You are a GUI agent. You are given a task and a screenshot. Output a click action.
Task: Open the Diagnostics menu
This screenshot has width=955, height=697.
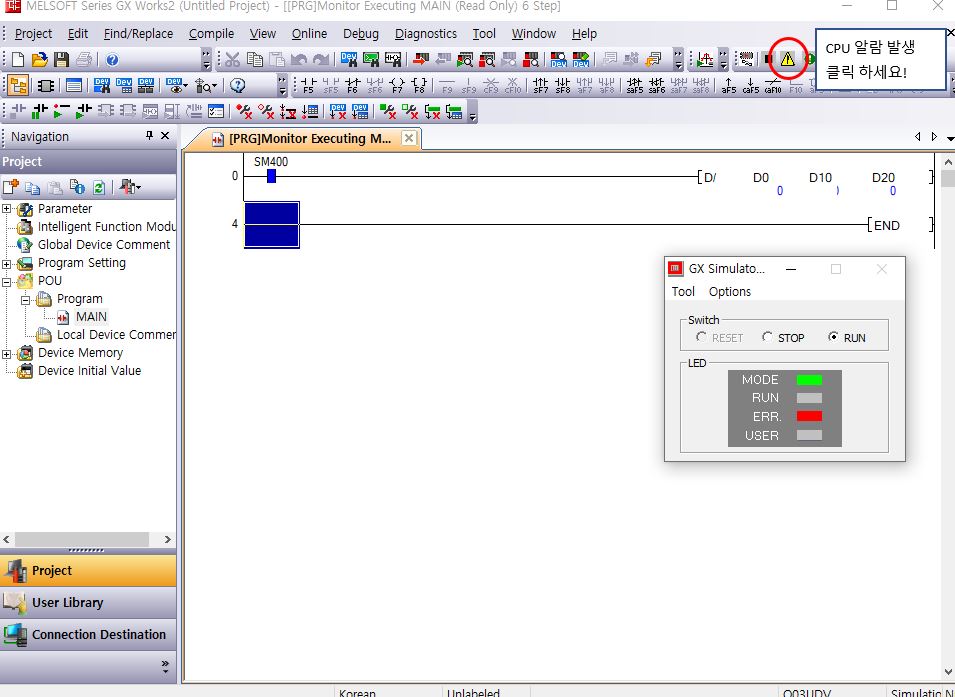pyautogui.click(x=426, y=34)
